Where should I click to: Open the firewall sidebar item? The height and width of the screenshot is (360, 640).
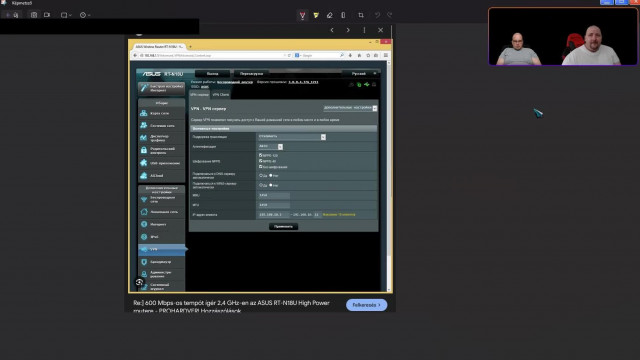pyautogui.click(x=162, y=262)
